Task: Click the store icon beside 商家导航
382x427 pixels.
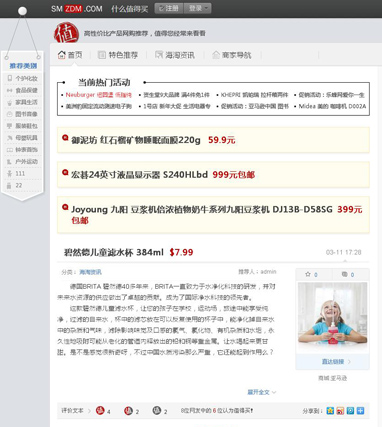Action: tap(216, 55)
